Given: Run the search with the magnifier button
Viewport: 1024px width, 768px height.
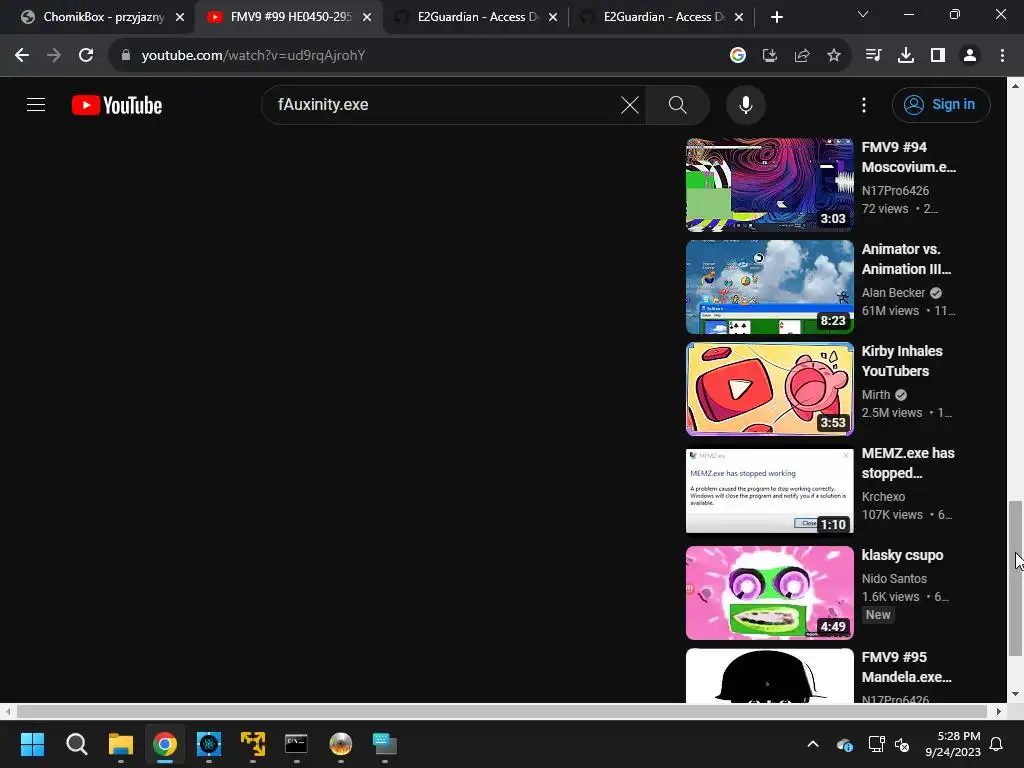Looking at the screenshot, I should coord(678,104).
